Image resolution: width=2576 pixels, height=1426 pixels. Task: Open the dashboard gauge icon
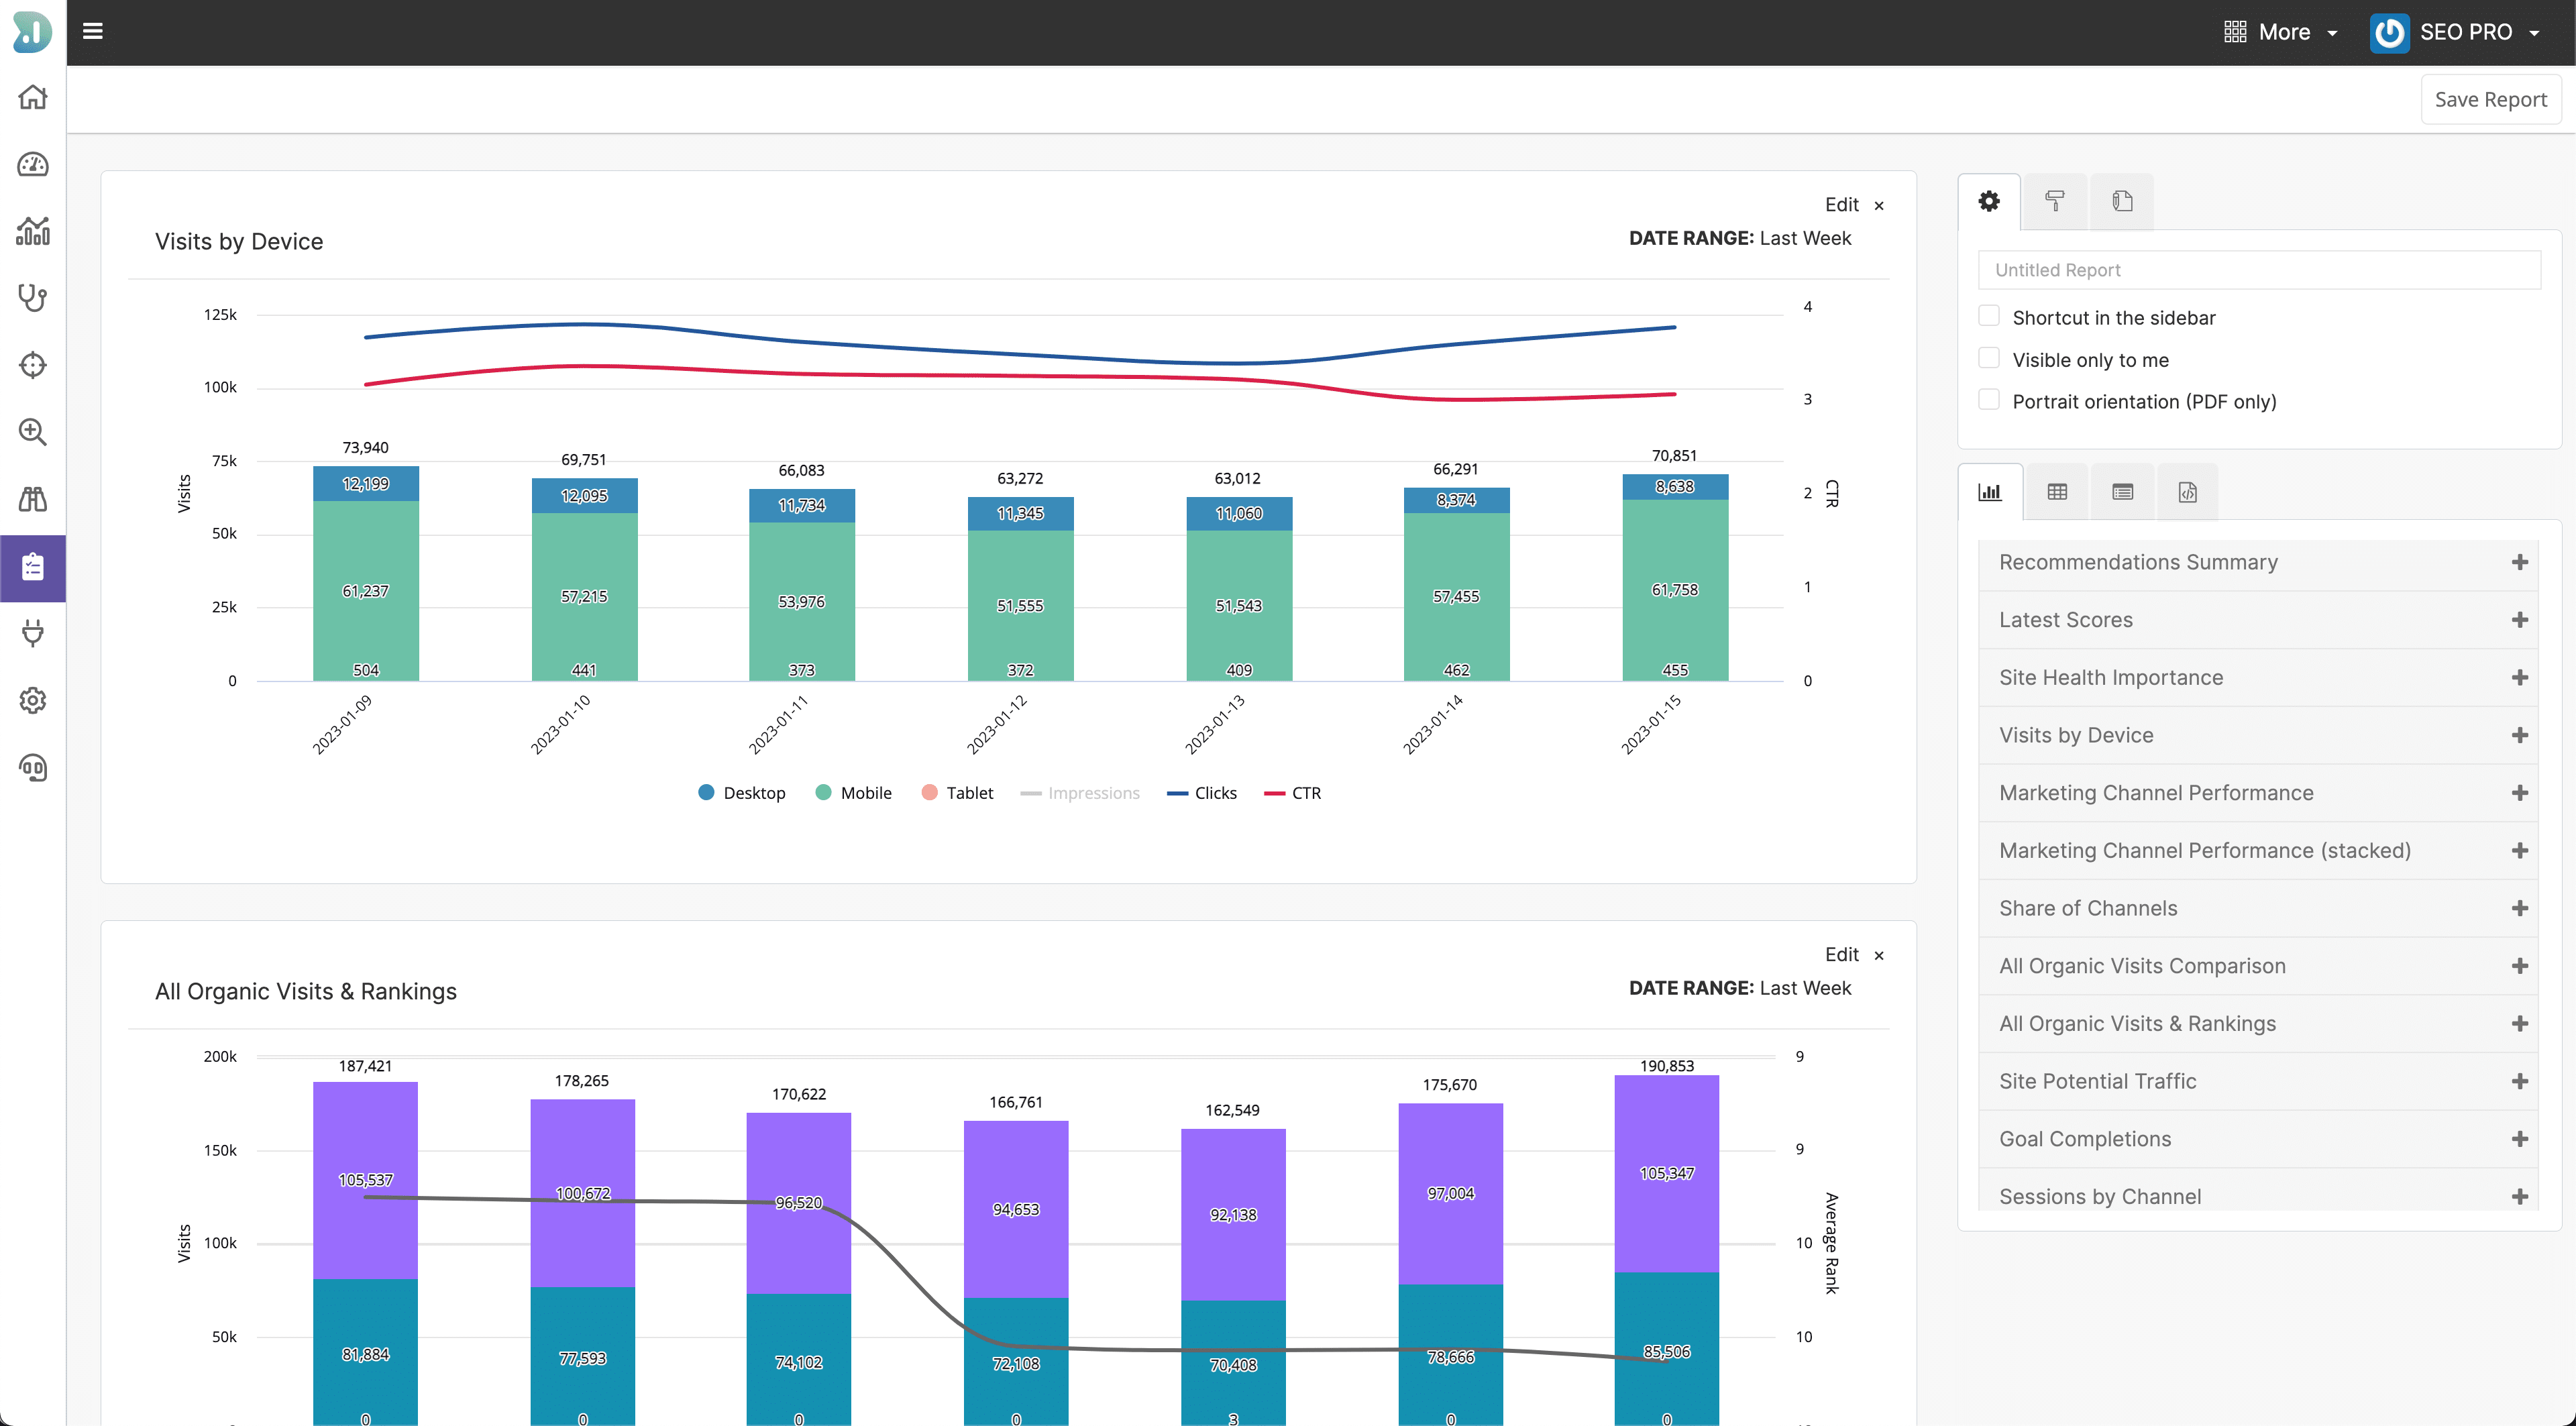33,164
